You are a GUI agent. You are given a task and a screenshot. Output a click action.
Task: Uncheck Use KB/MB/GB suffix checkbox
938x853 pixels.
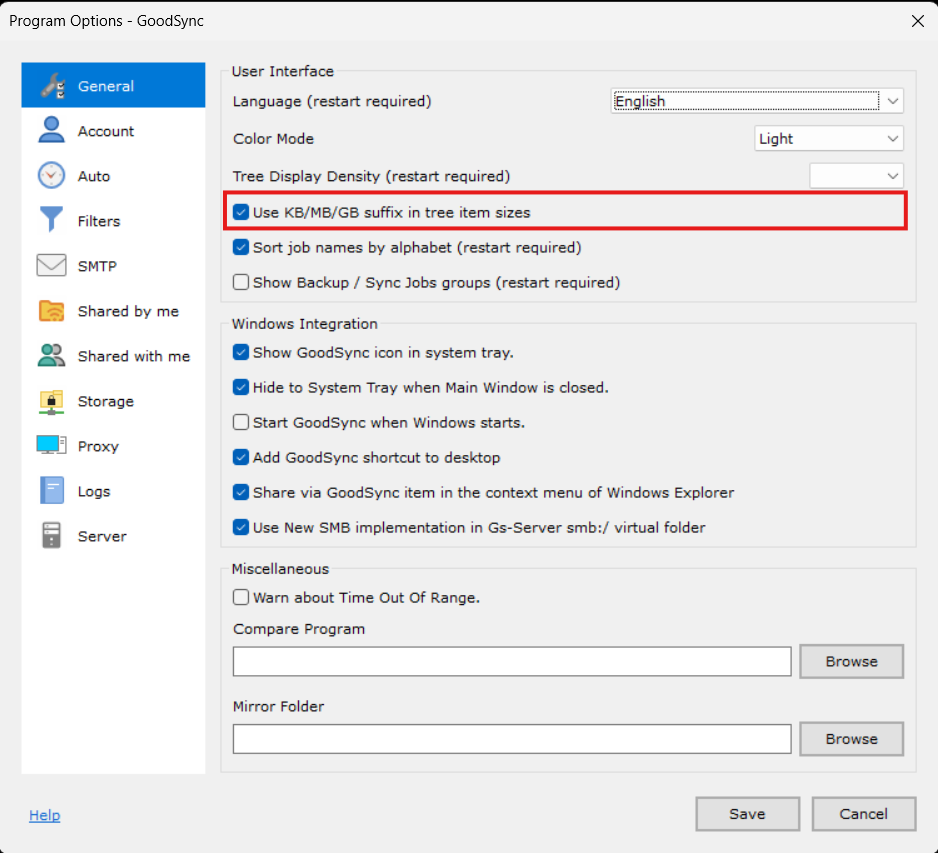coord(241,212)
